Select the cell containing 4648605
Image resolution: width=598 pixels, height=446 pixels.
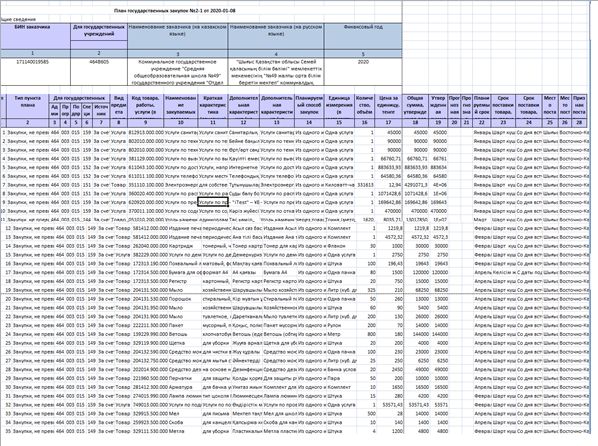click(x=99, y=71)
